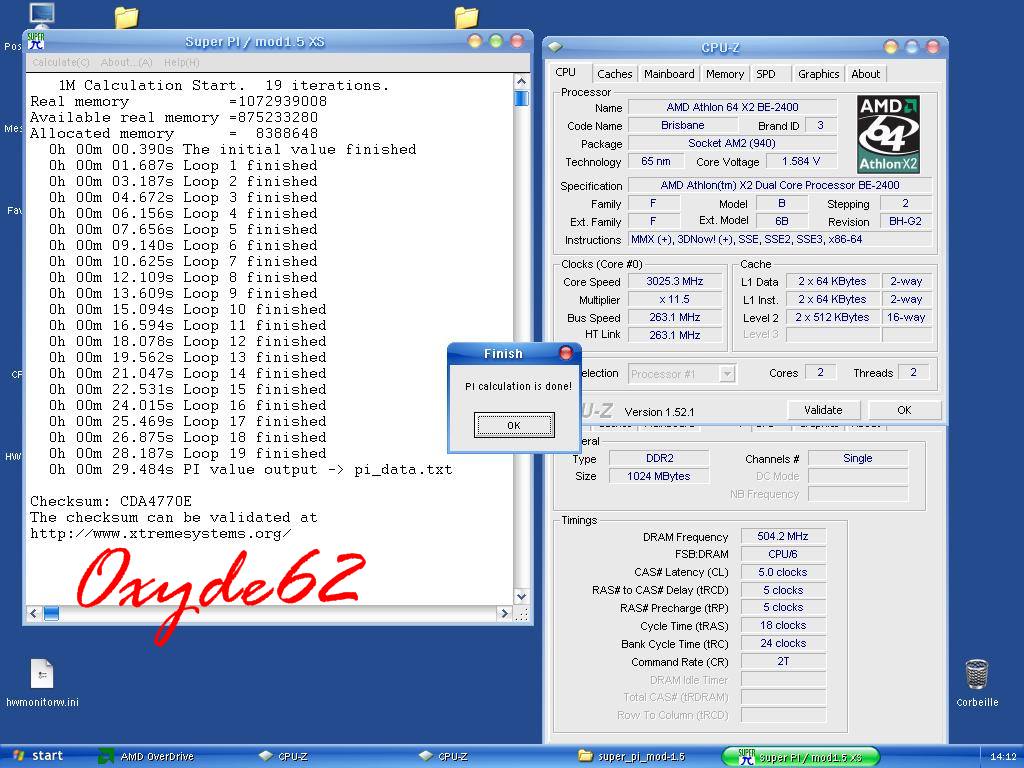The height and width of the screenshot is (768, 1024).
Task: Open the About menu in Super PI
Action: tap(126, 62)
